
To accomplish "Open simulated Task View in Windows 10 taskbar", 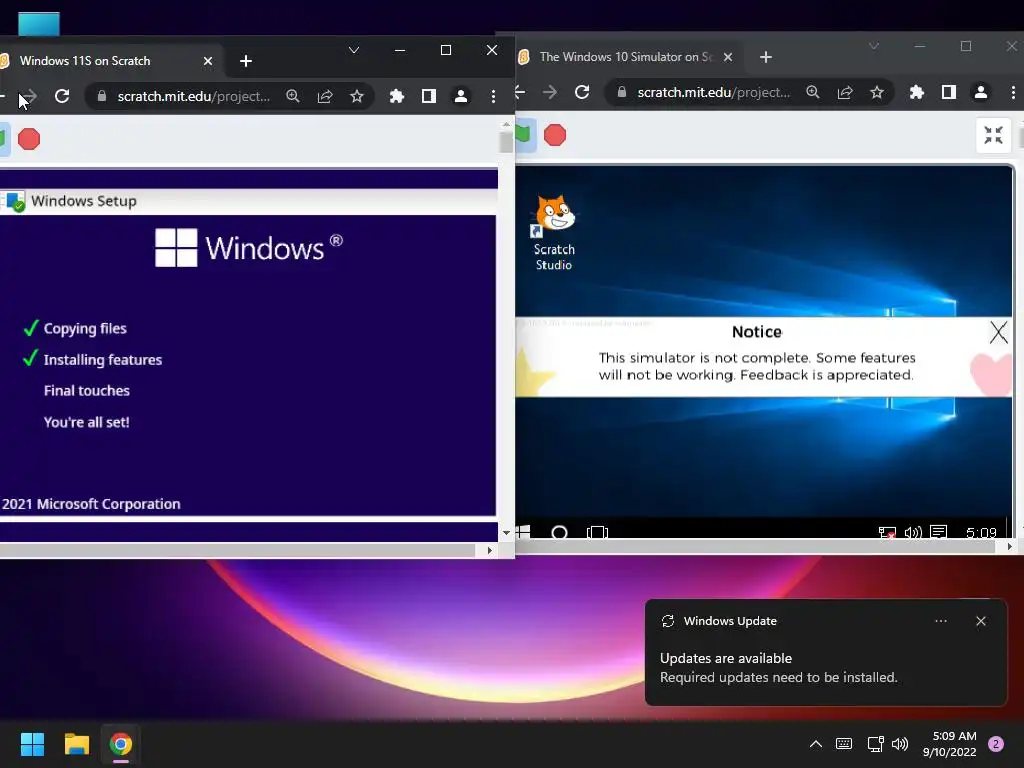I will pos(597,532).
